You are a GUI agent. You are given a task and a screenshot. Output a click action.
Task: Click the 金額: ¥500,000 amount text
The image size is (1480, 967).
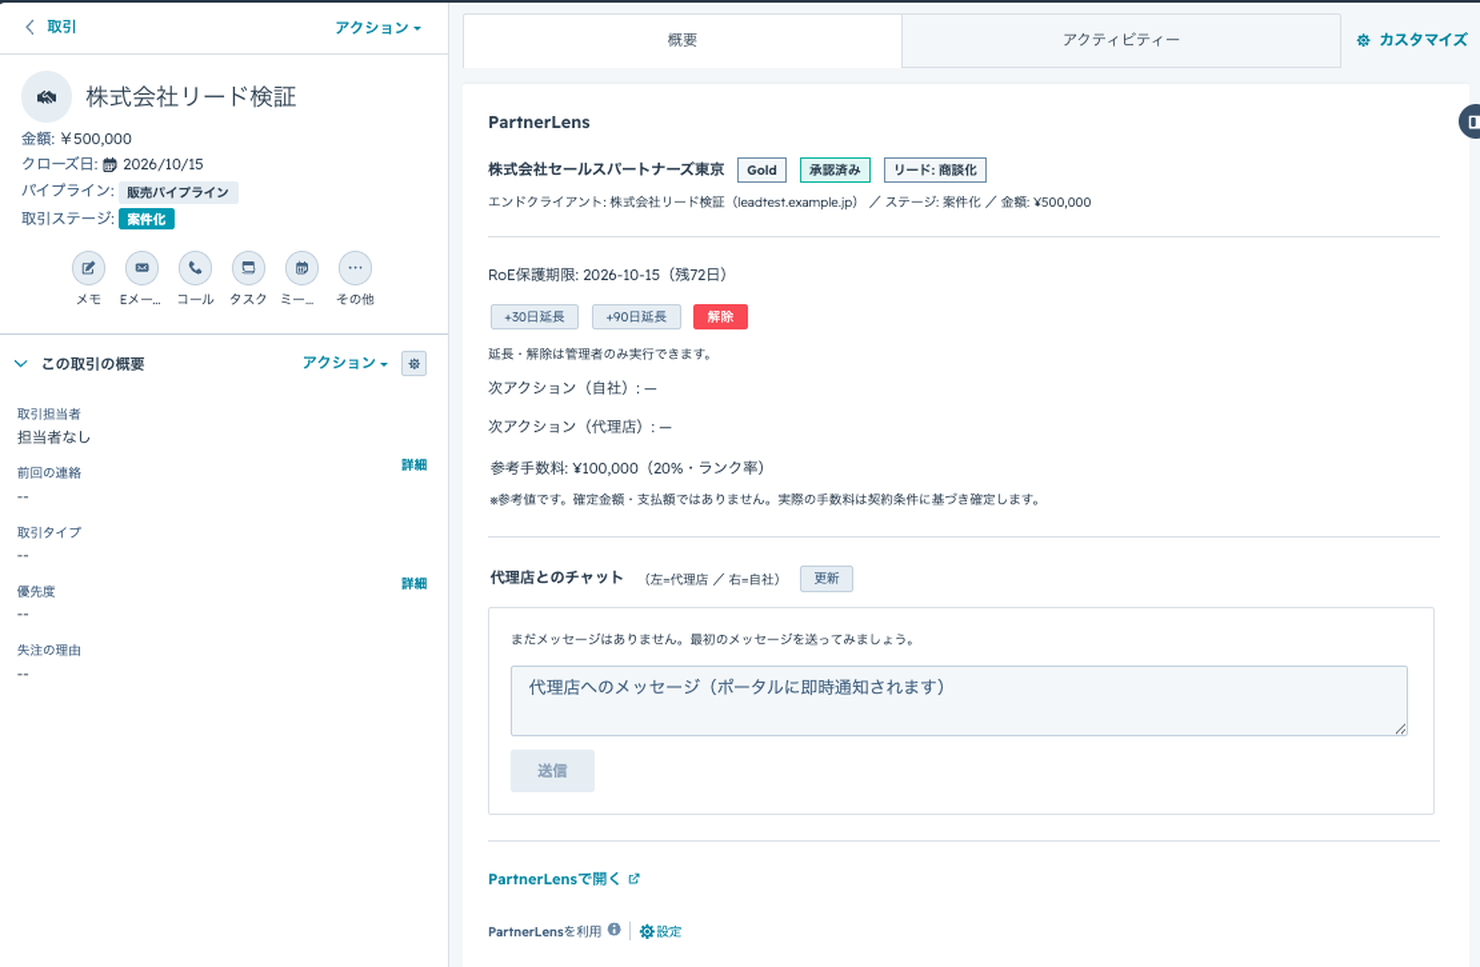(77, 139)
